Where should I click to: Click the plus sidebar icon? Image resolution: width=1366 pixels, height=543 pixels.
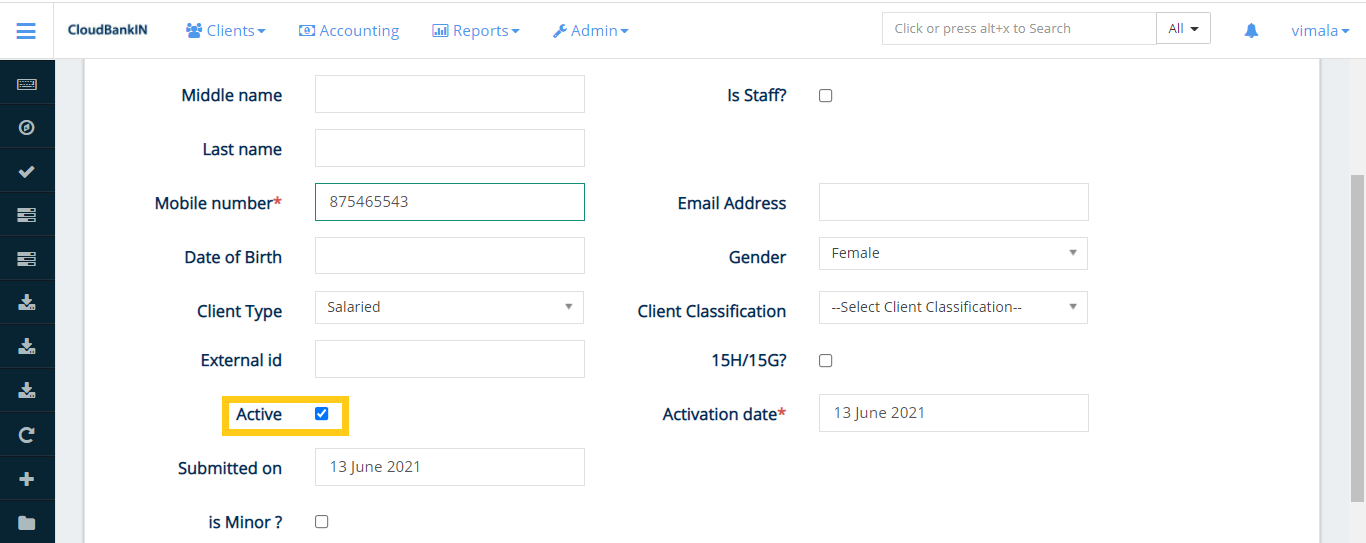click(27, 479)
